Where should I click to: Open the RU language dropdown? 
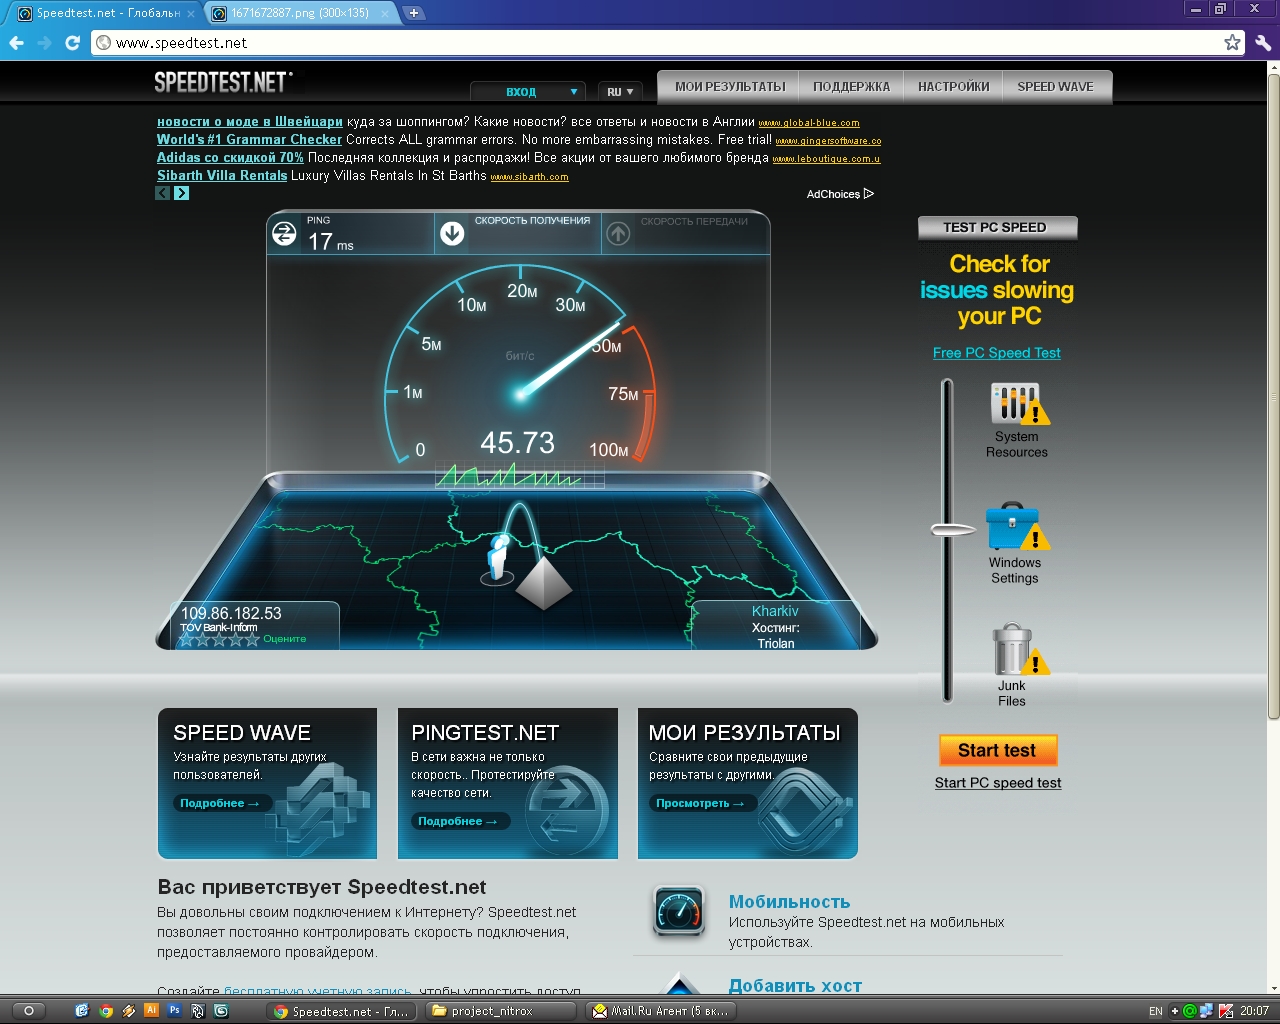pos(620,91)
